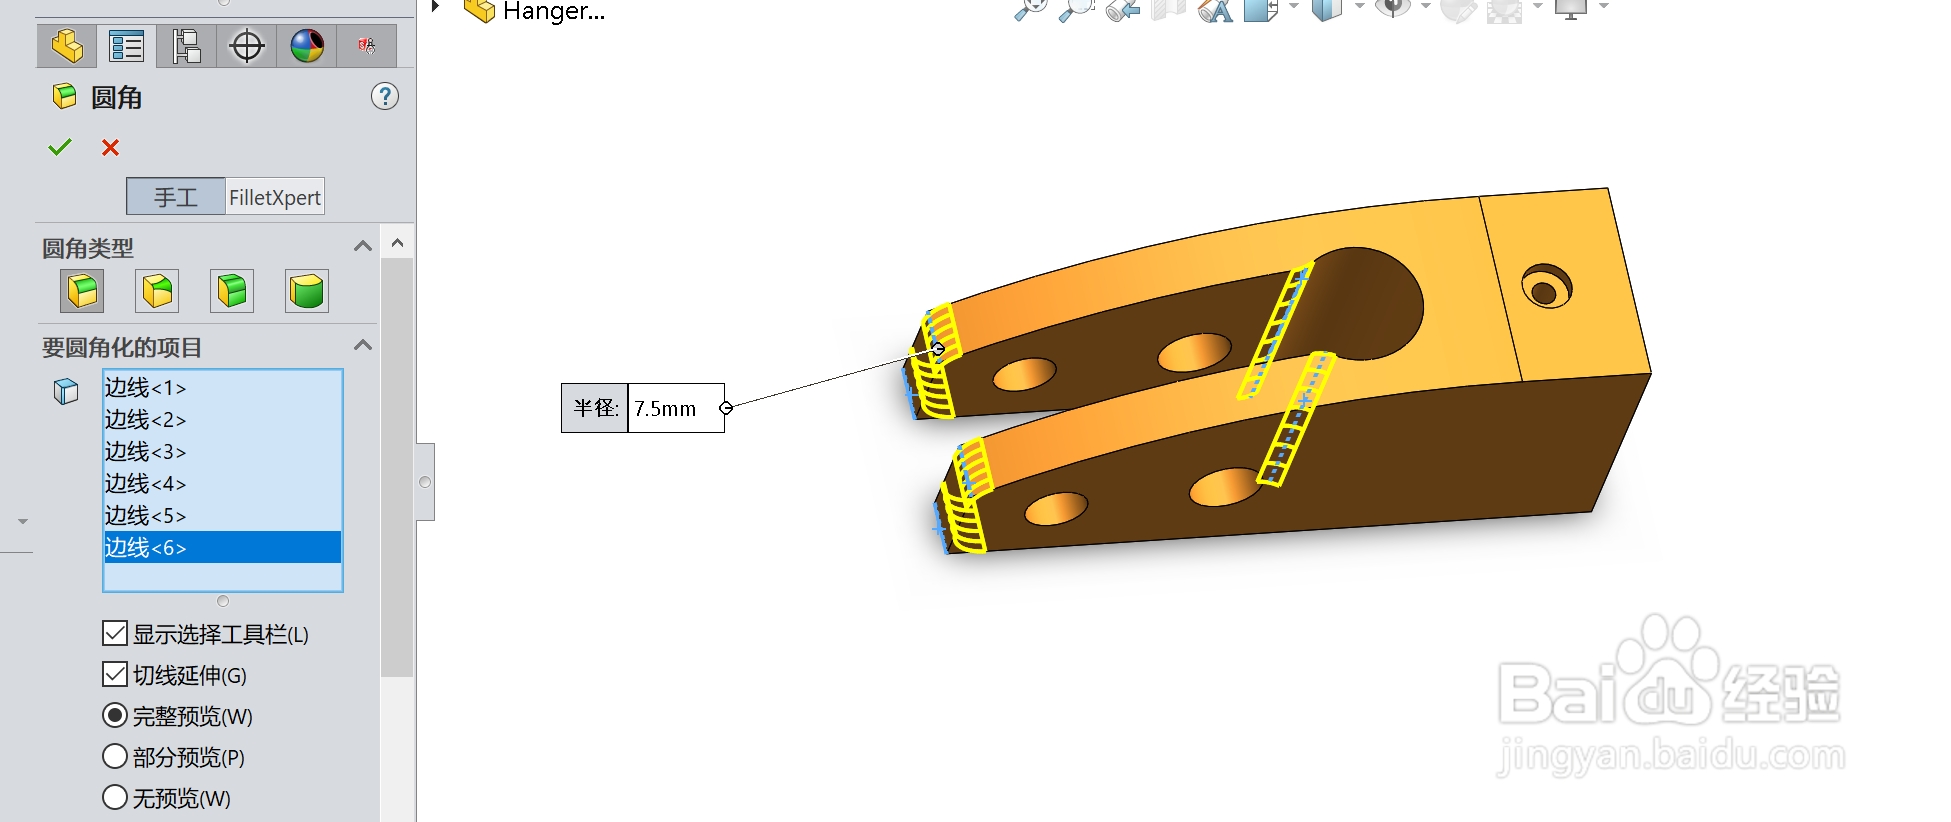Select the 手工 manual mode button

[176, 197]
